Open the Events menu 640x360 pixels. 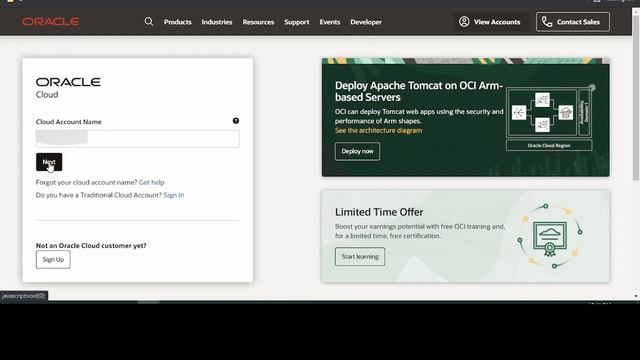point(330,22)
